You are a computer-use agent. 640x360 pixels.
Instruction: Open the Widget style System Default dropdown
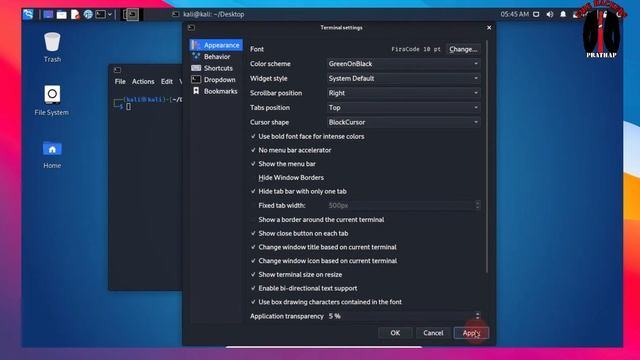click(403, 78)
